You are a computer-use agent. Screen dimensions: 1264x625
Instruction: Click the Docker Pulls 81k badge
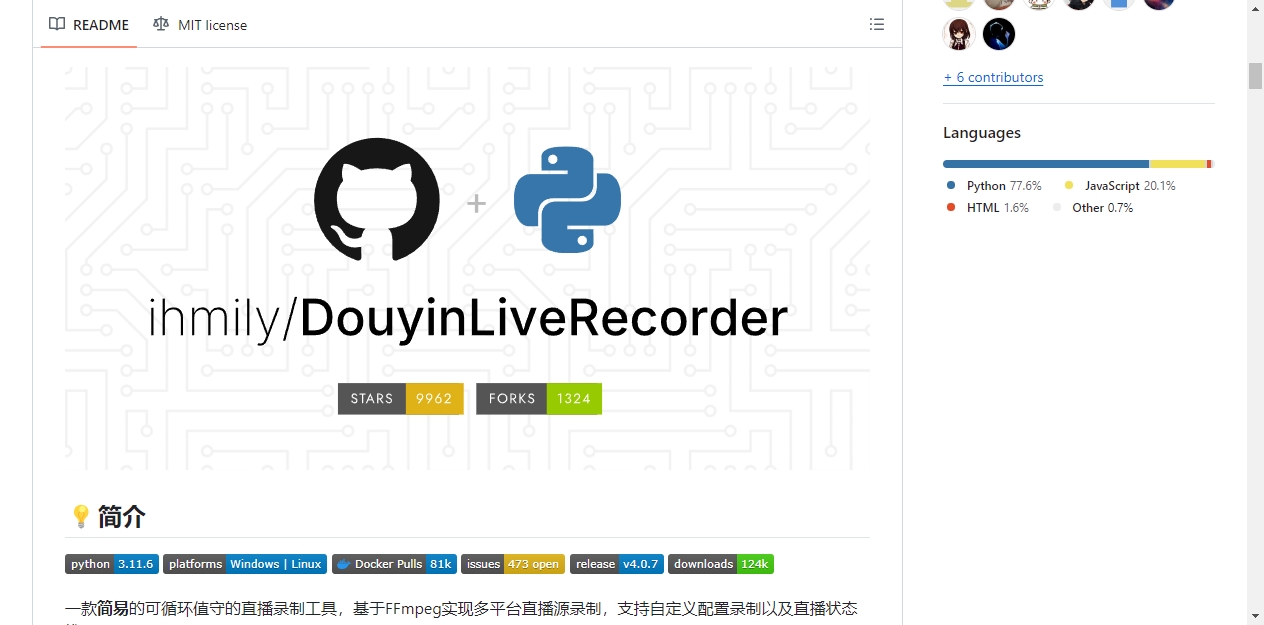pyautogui.click(x=394, y=564)
